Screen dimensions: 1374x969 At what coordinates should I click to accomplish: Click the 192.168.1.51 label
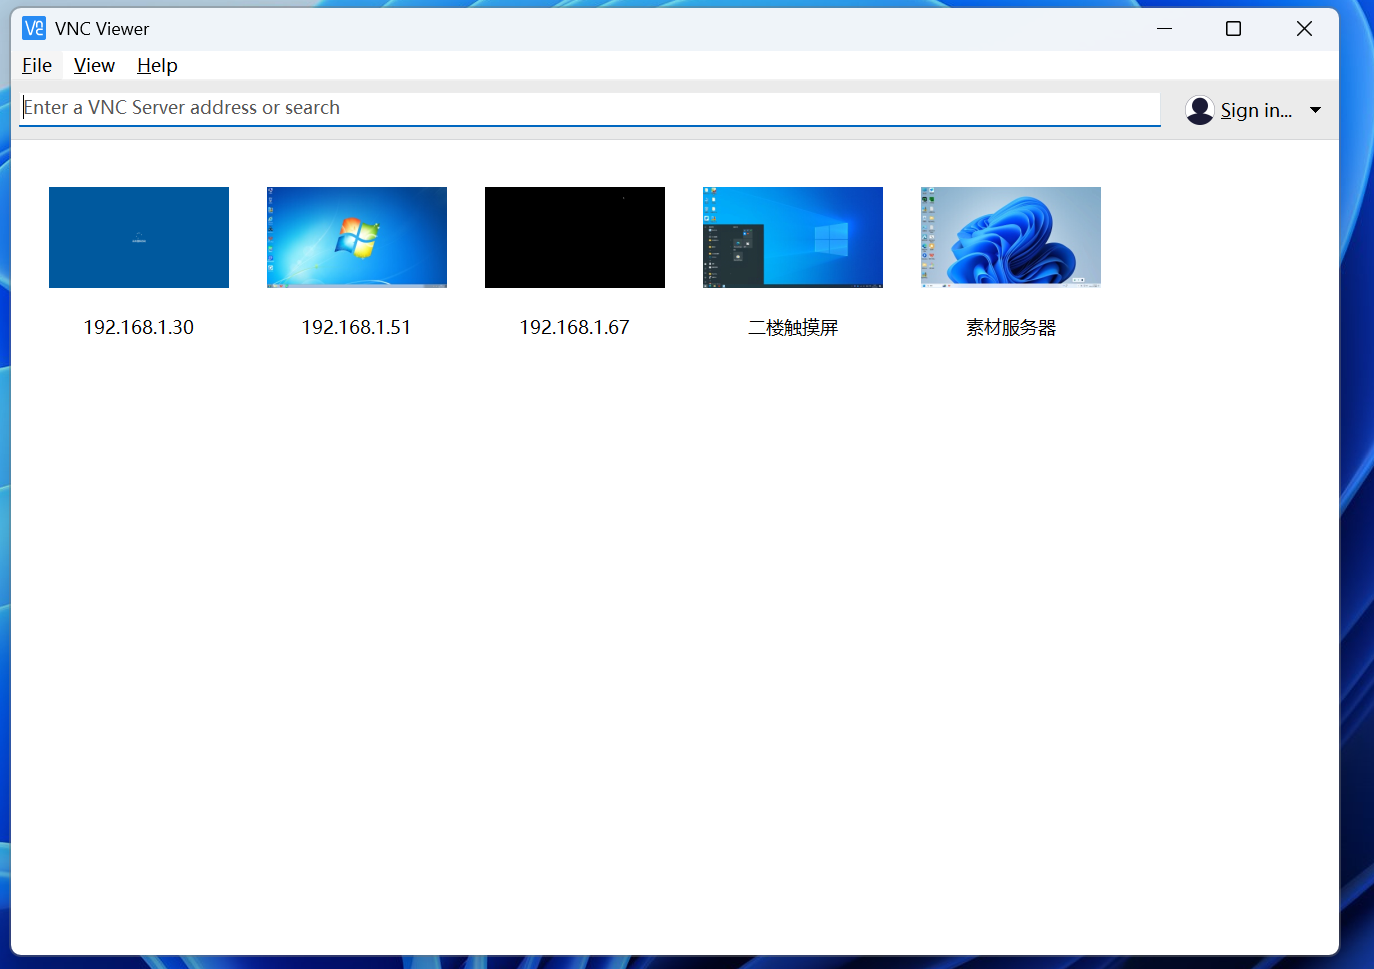pyautogui.click(x=357, y=328)
